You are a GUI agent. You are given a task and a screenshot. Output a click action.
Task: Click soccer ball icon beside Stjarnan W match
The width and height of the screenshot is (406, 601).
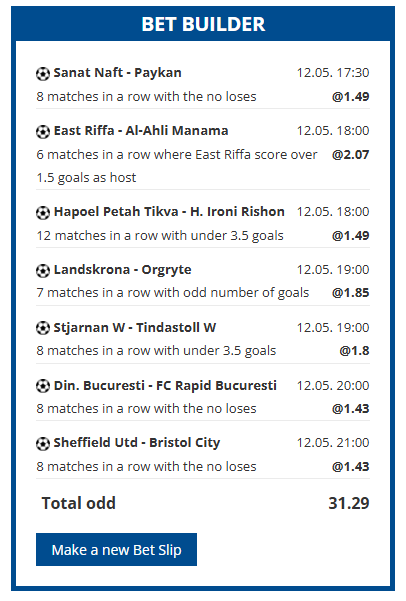43,328
